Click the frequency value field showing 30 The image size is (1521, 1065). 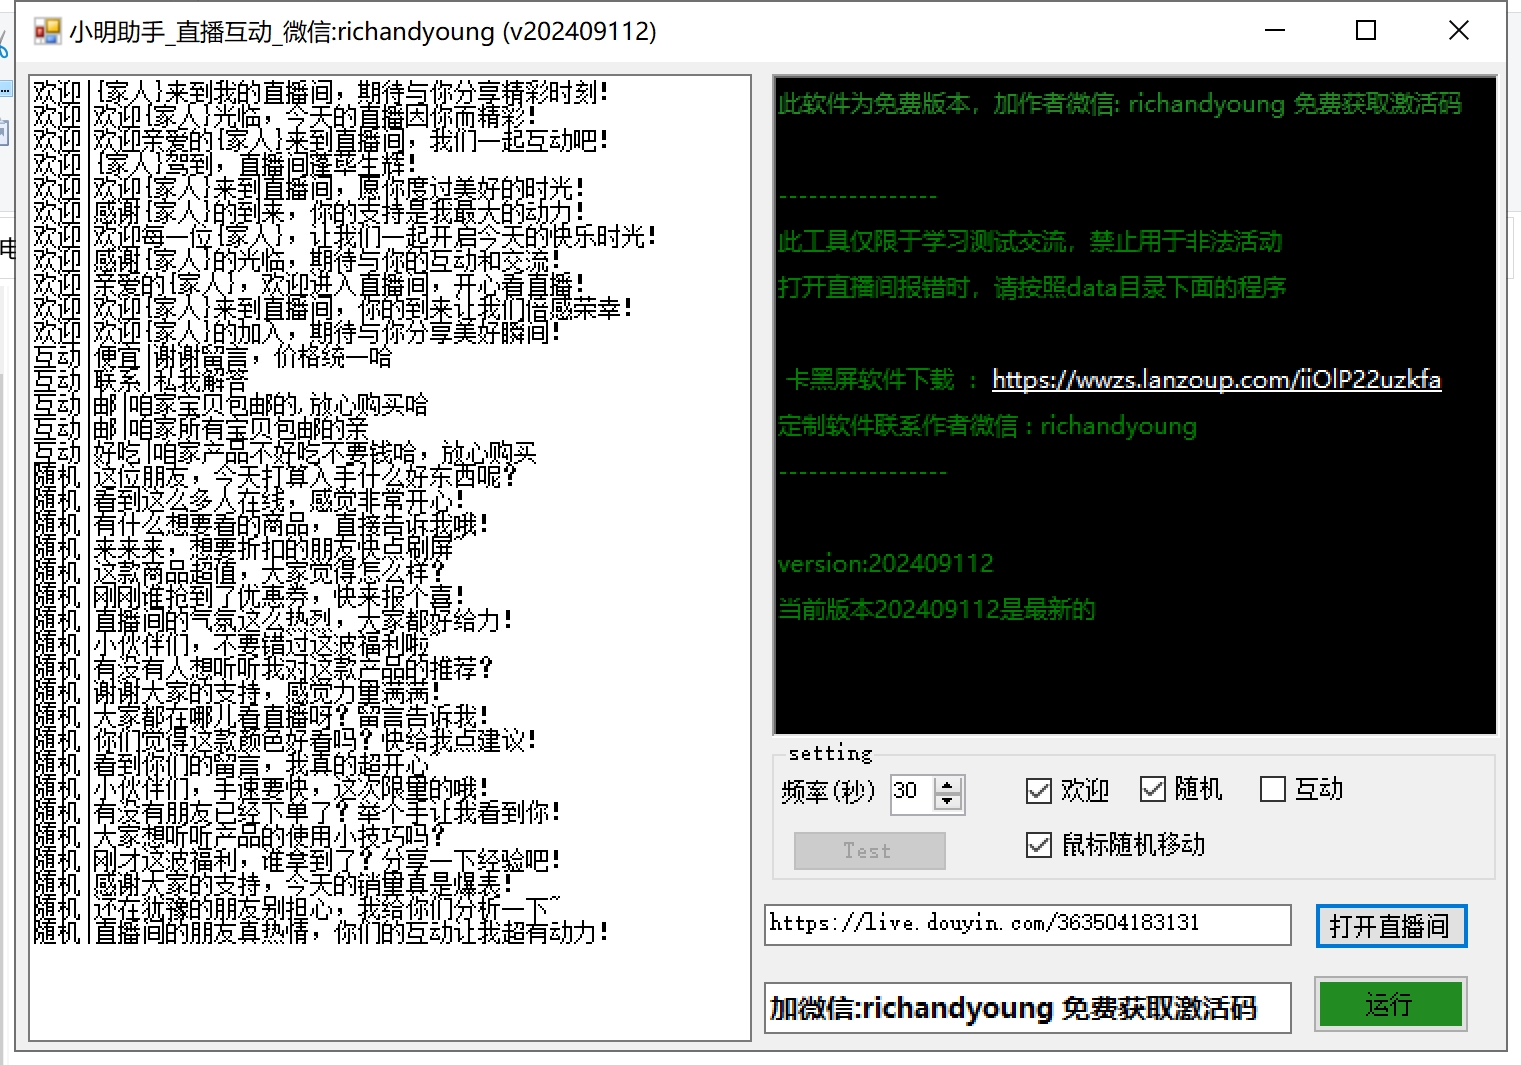[x=911, y=792]
